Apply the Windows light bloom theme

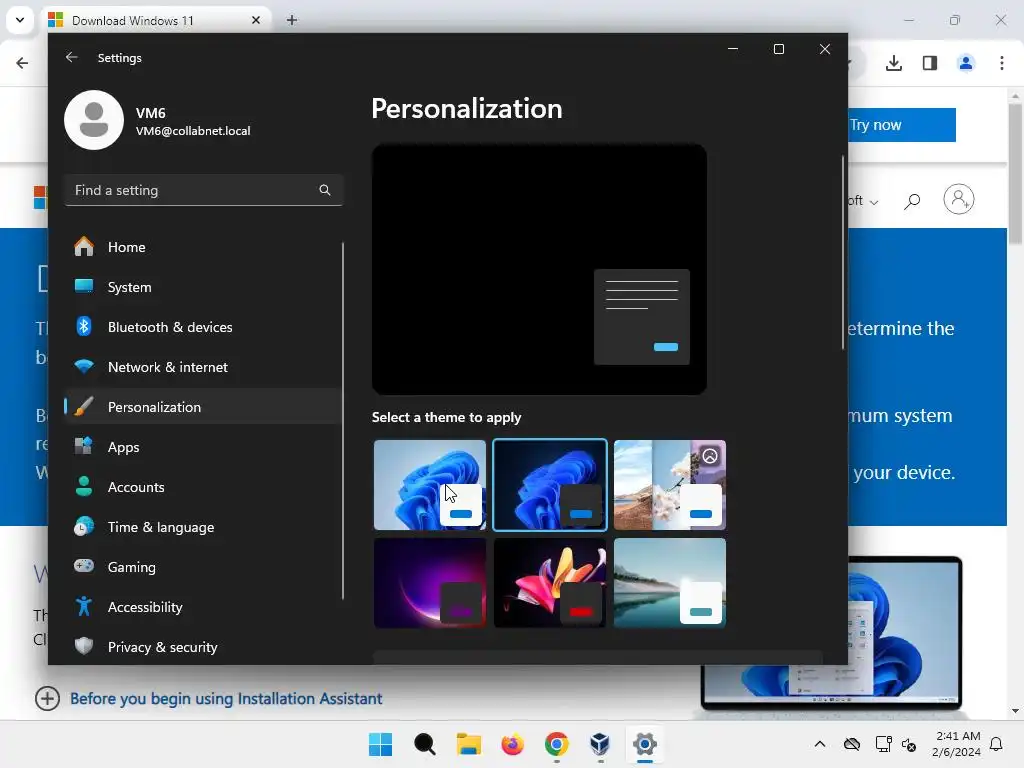click(430, 485)
